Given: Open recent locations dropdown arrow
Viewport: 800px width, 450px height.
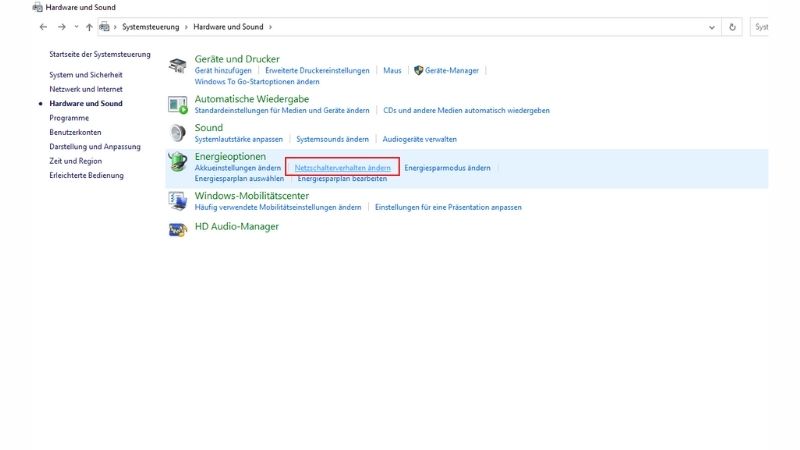Looking at the screenshot, I should click(x=76, y=27).
